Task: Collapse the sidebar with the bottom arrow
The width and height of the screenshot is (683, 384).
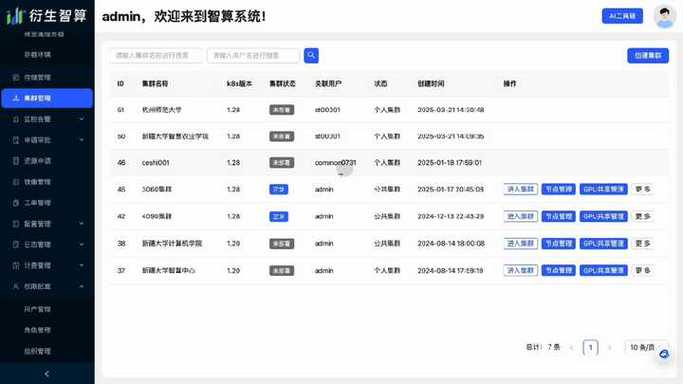Action: [47, 374]
